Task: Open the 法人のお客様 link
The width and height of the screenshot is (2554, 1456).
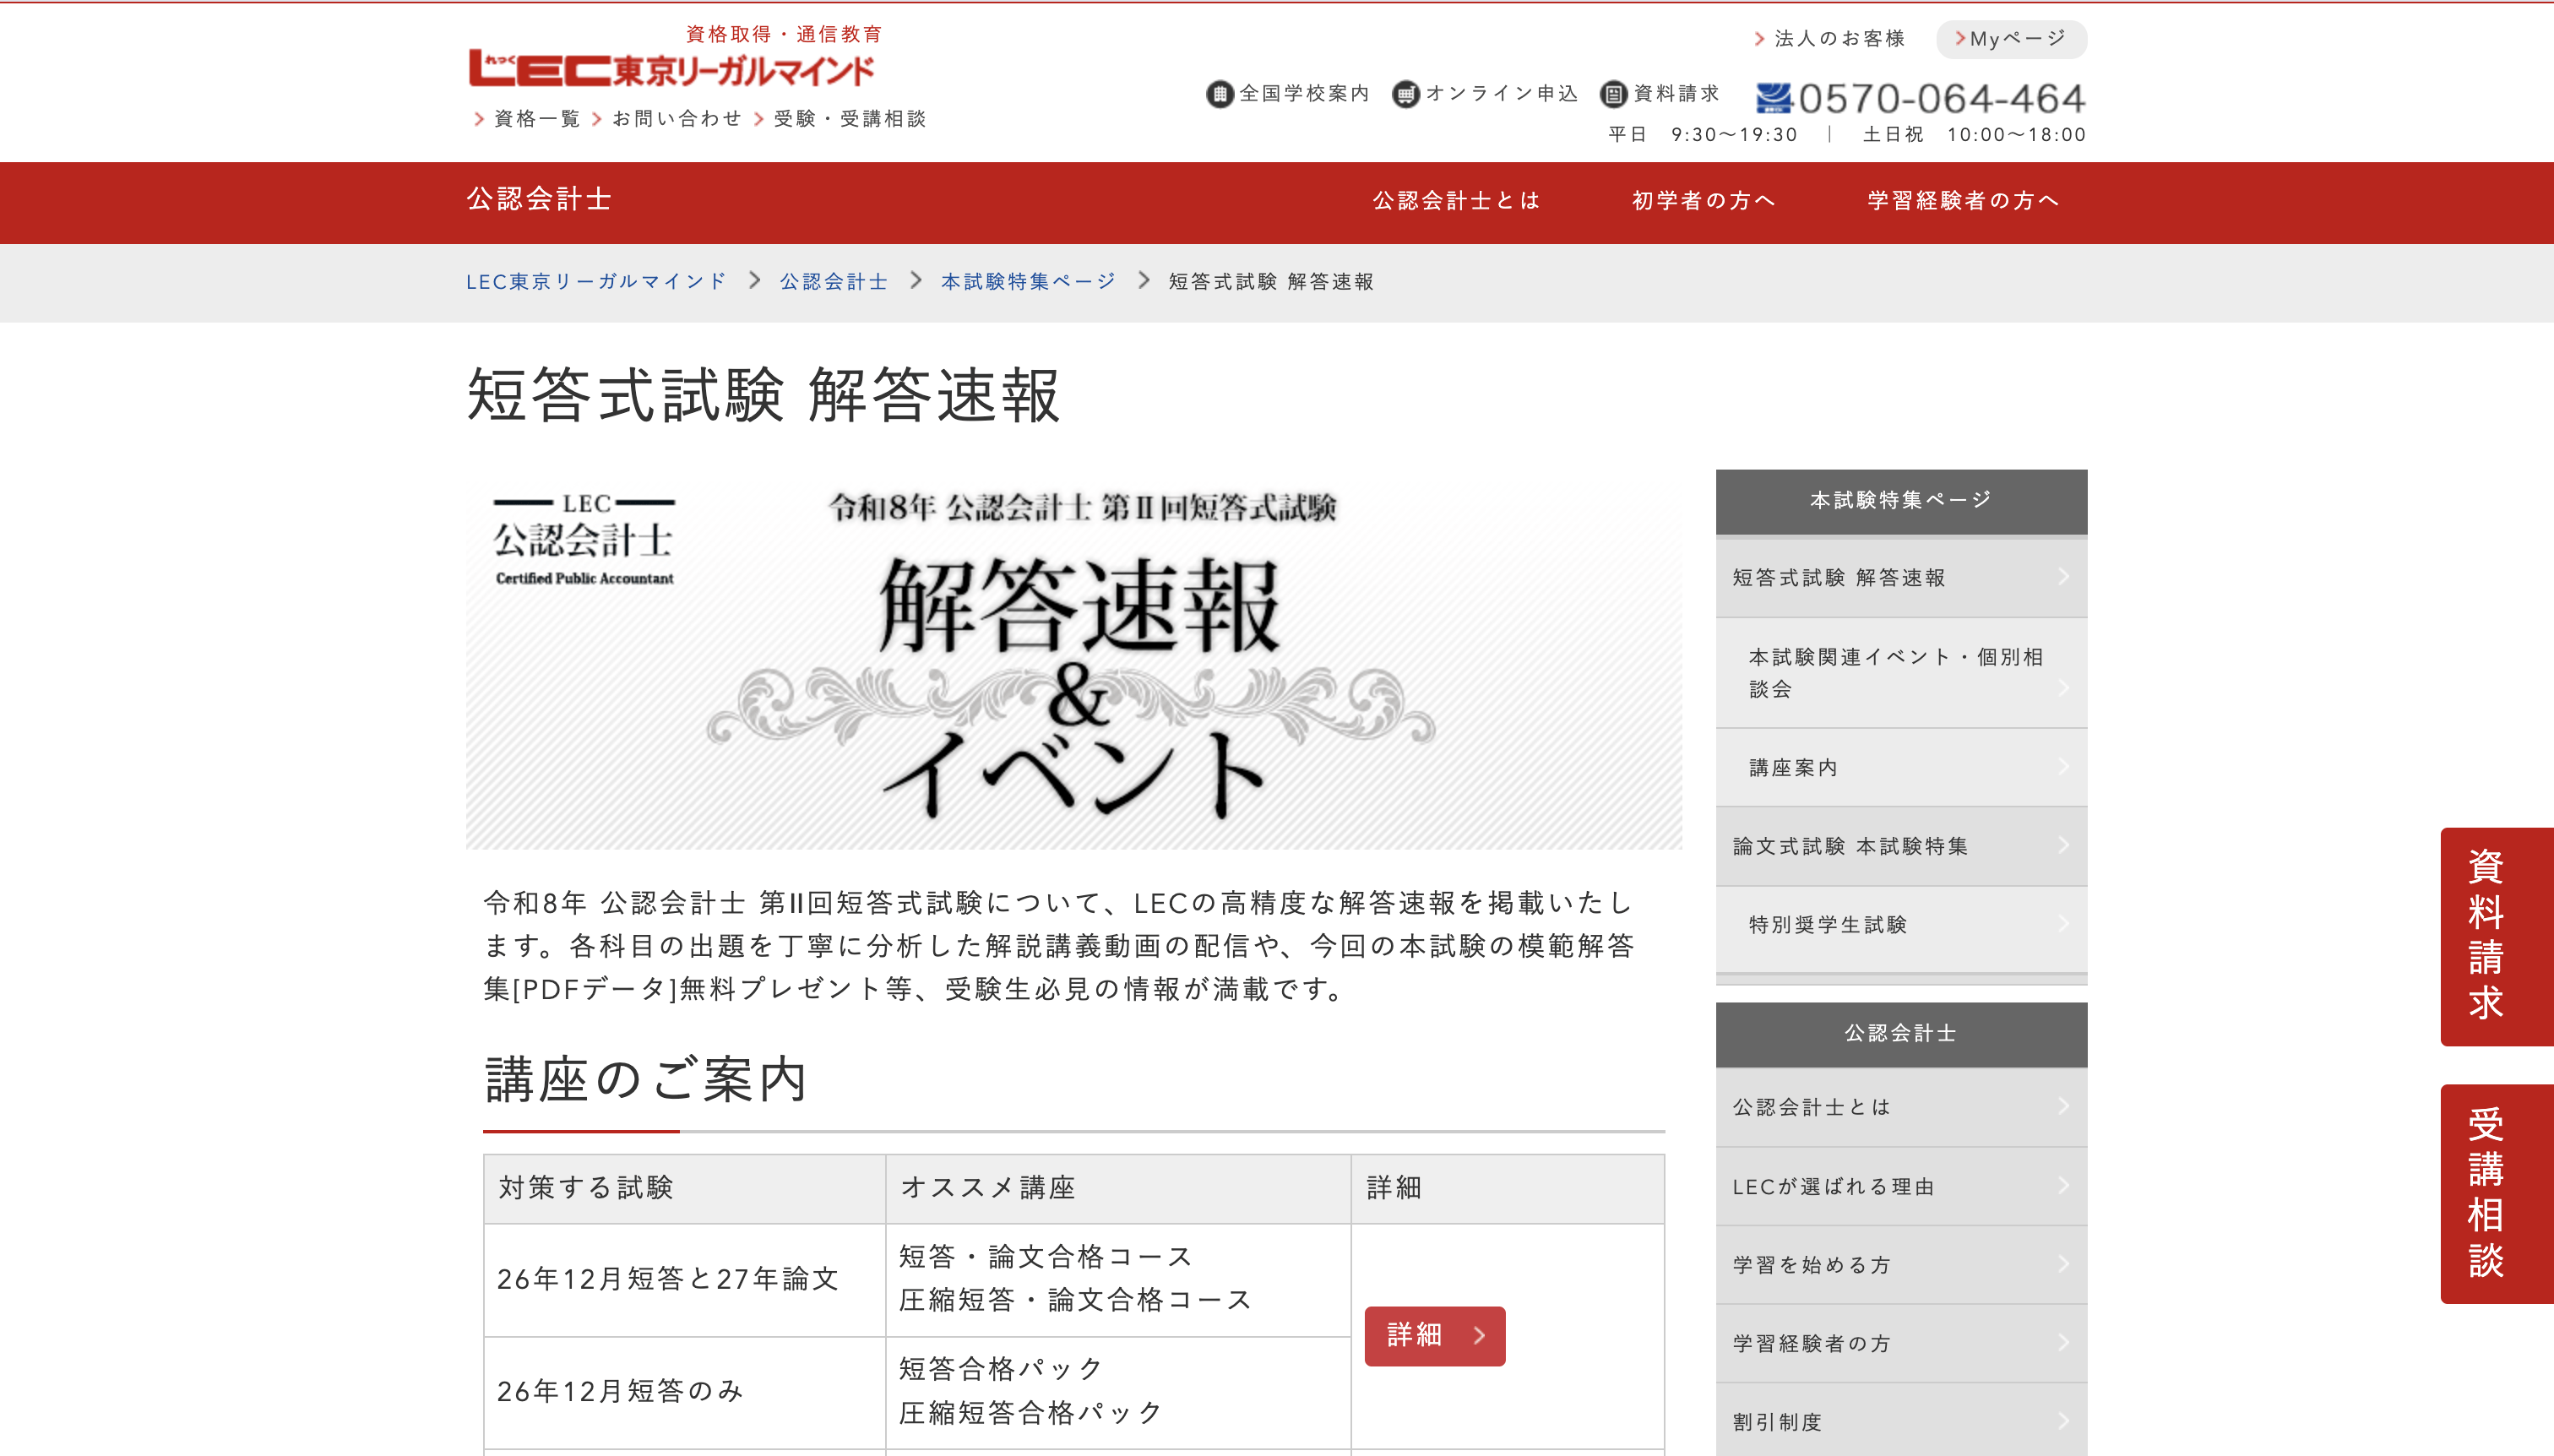Action: point(1829,39)
